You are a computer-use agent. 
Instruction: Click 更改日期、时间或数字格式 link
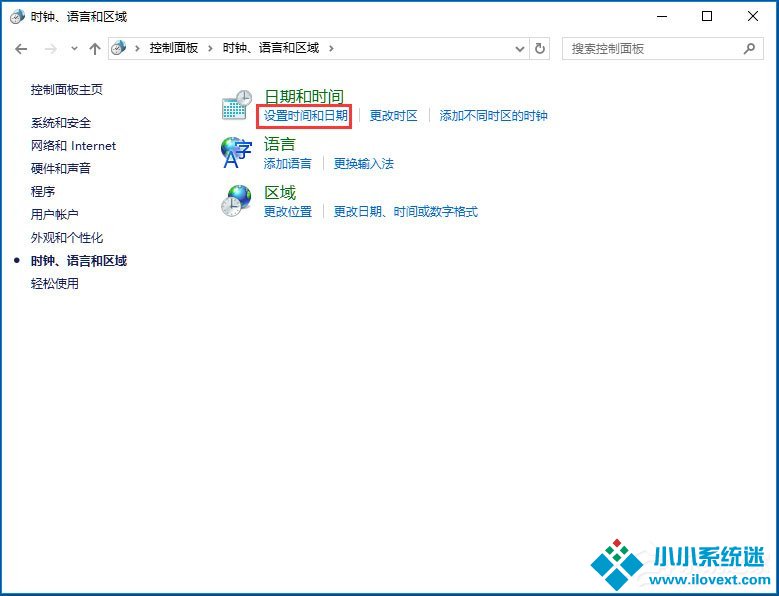click(x=405, y=212)
